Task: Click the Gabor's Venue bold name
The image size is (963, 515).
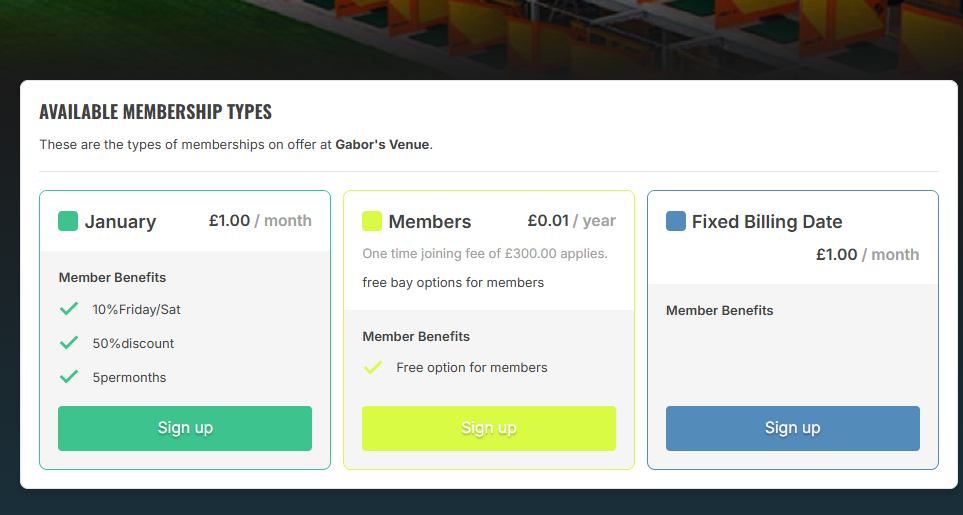Action: 382,145
